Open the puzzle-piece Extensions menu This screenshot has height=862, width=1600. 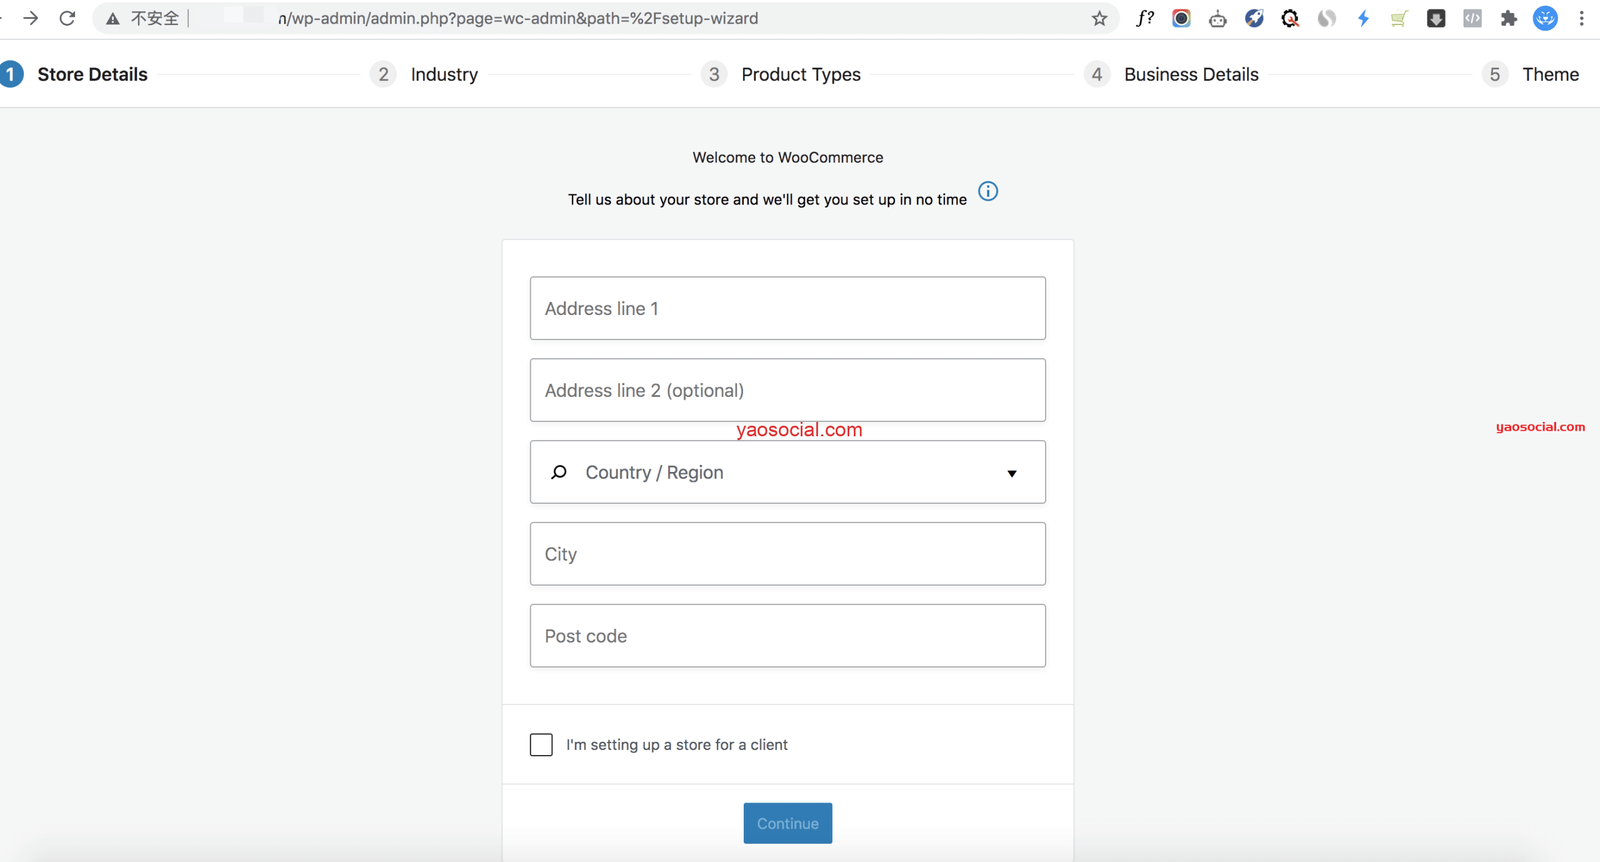pos(1508,18)
